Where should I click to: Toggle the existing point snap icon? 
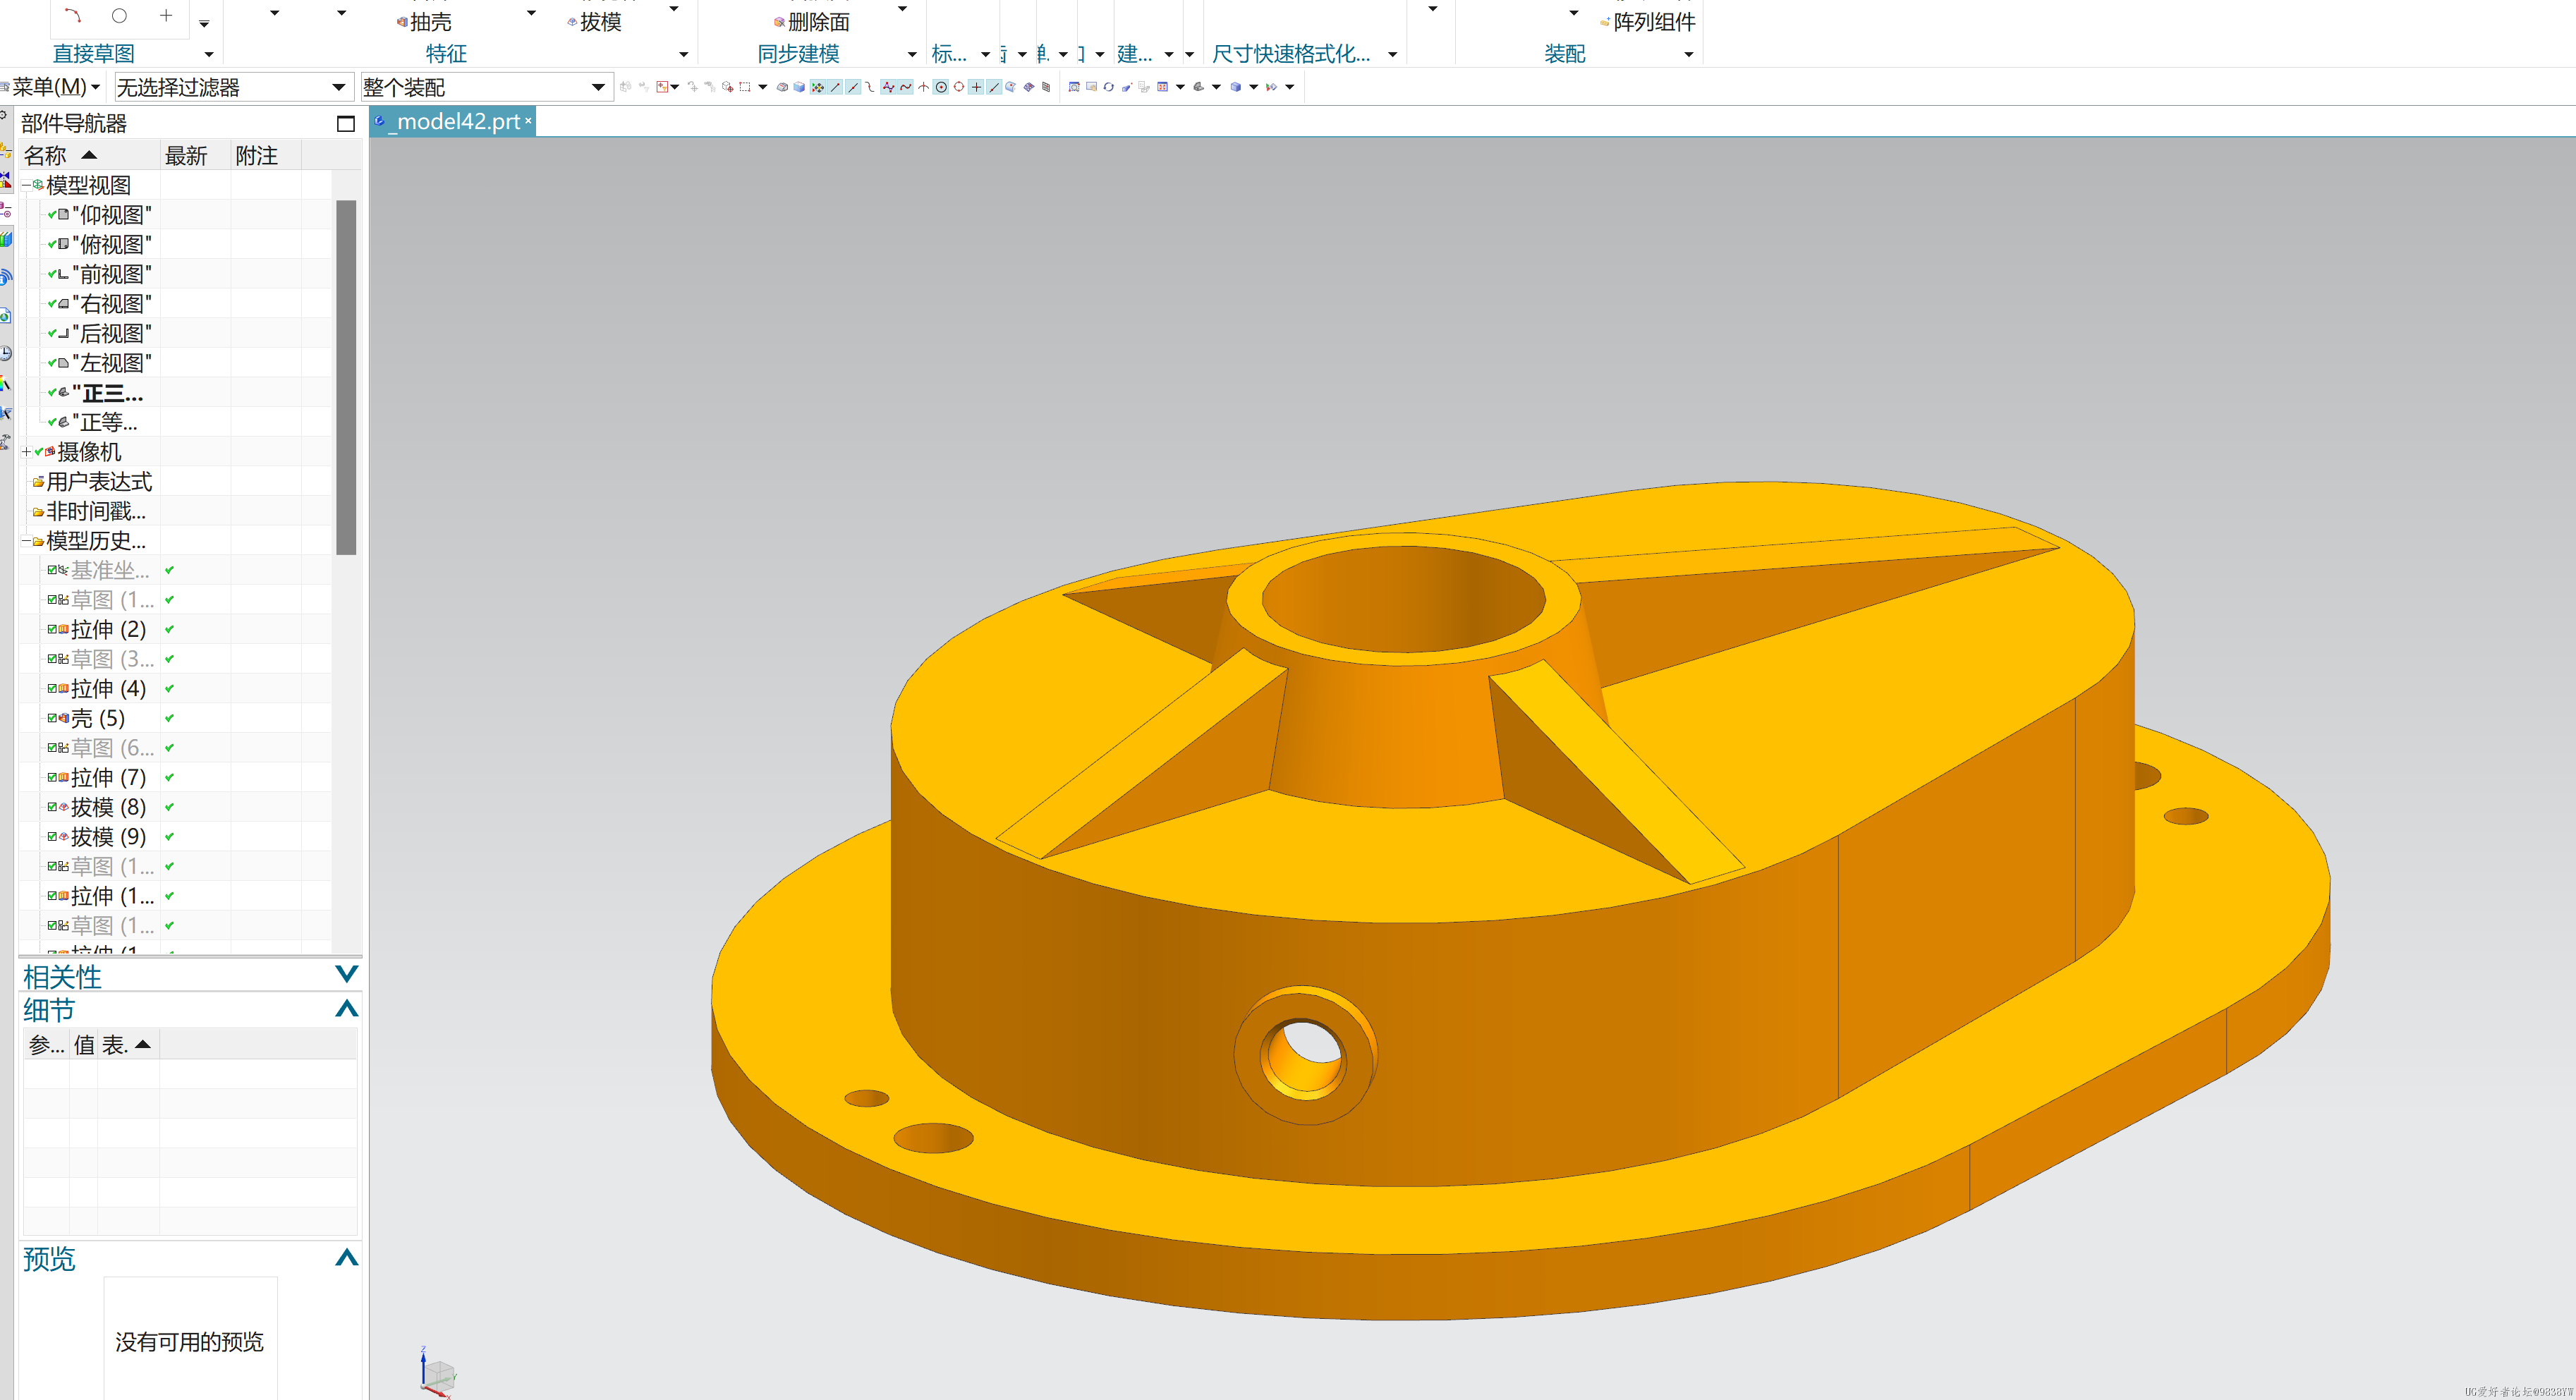tap(977, 87)
